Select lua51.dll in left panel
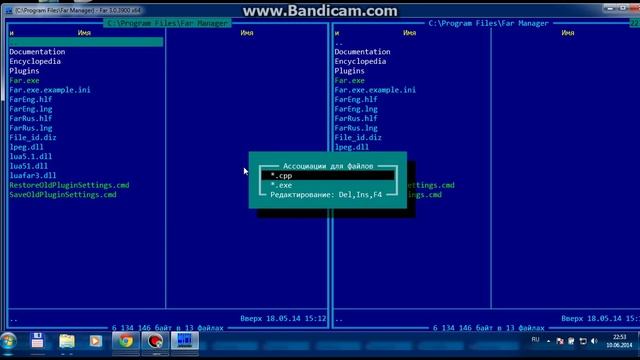This screenshot has height=360, width=640. coord(29,166)
